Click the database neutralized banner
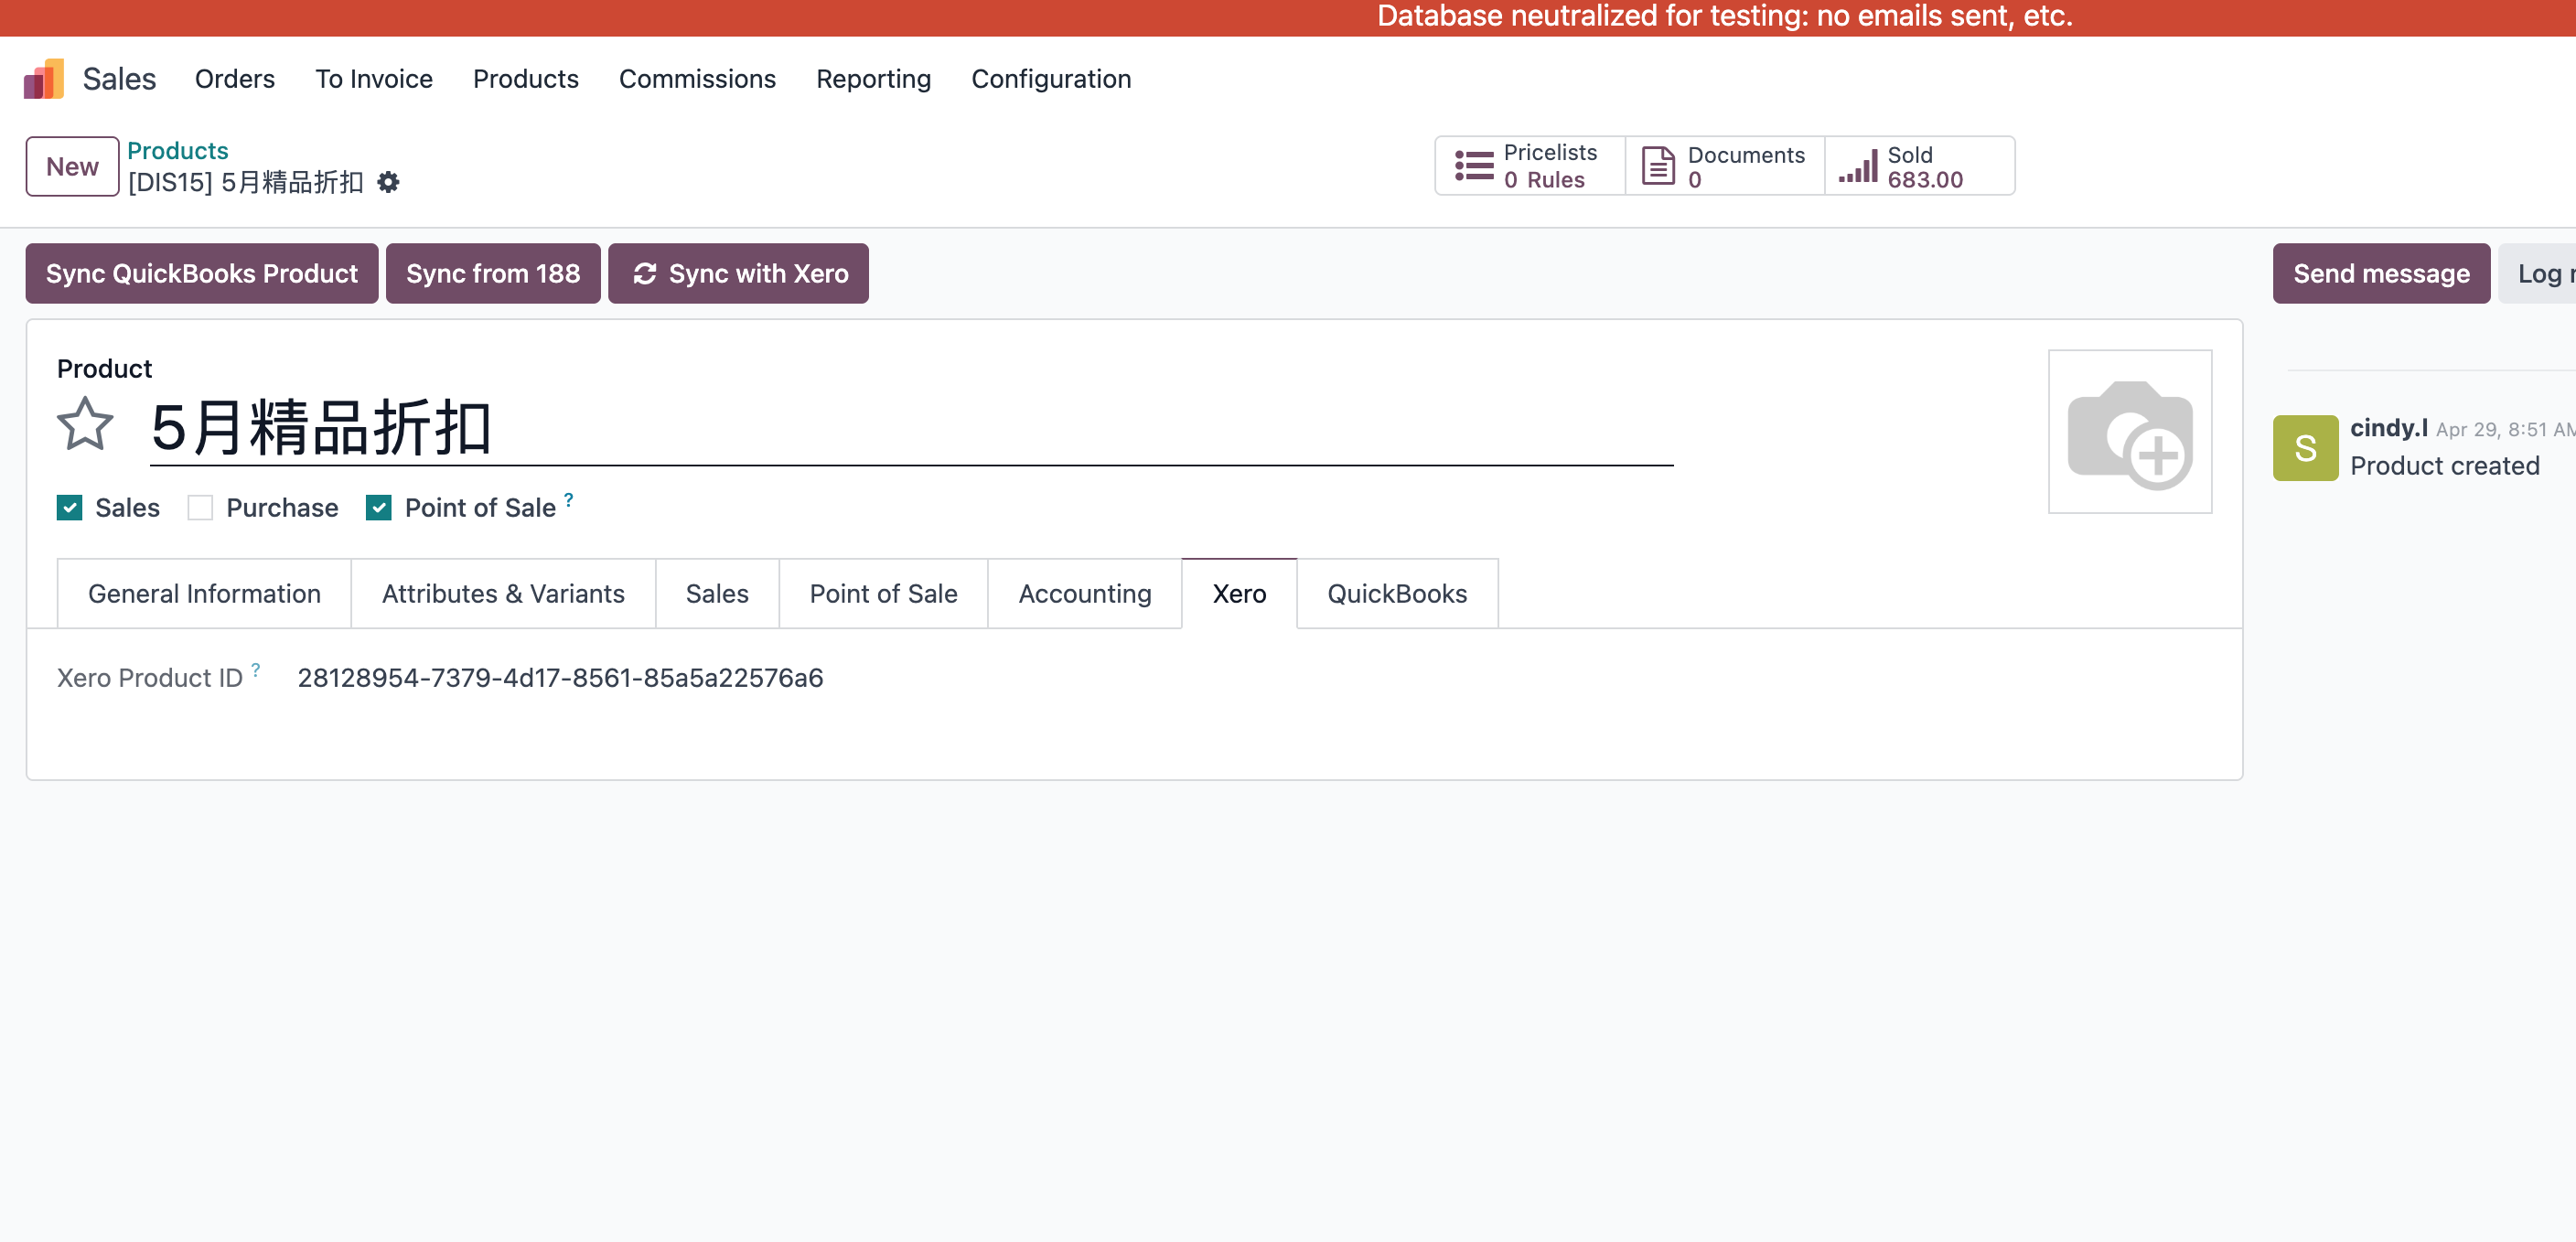 tap(1288, 17)
